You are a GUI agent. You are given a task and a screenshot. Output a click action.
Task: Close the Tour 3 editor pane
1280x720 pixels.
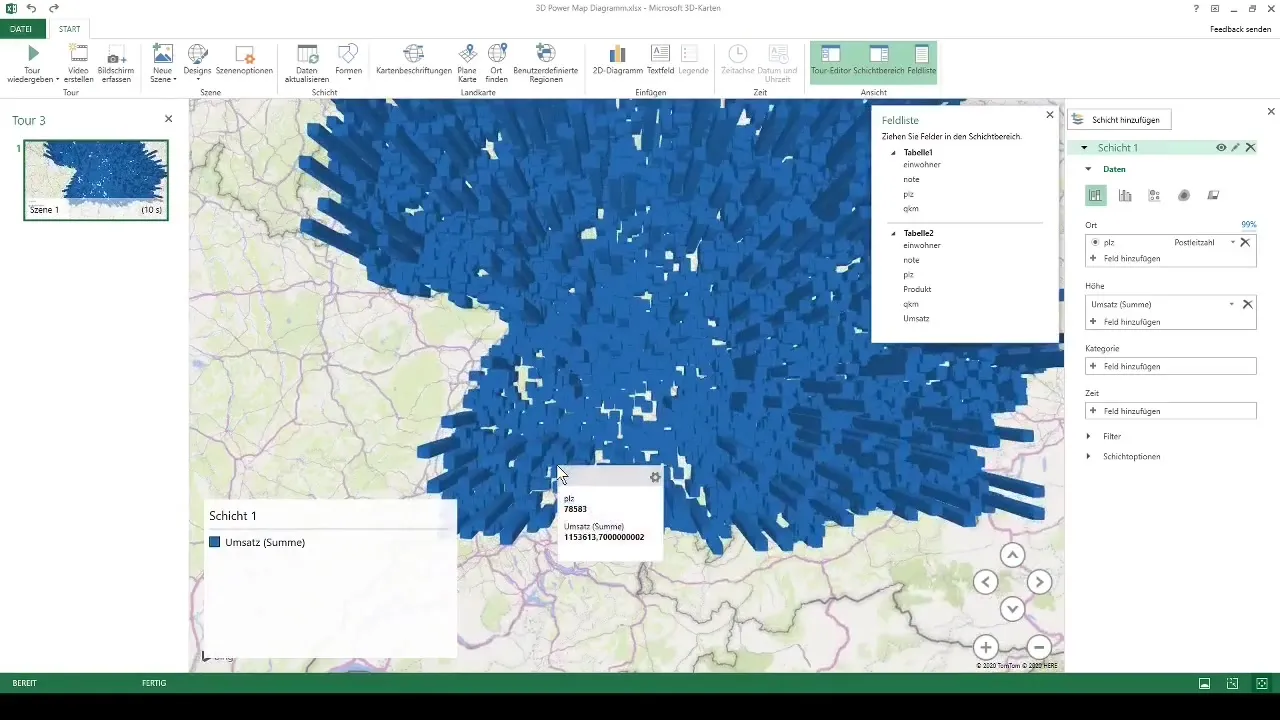click(x=168, y=119)
